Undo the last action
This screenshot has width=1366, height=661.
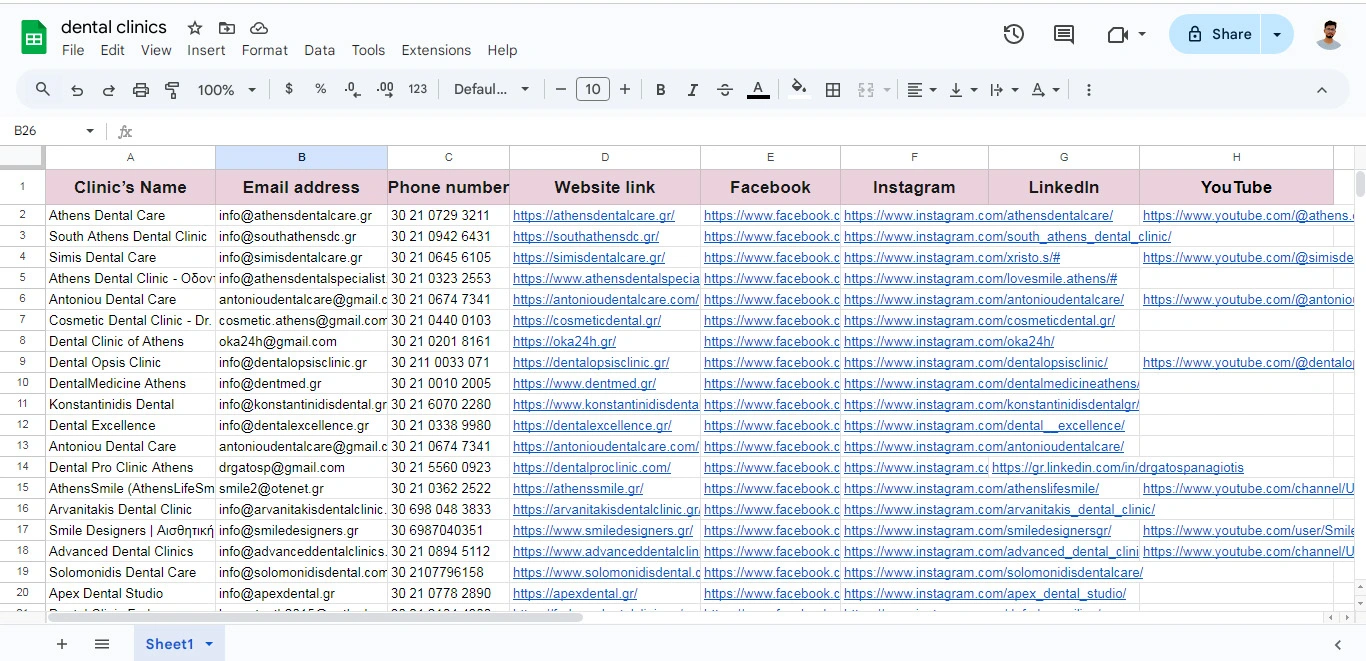(x=77, y=90)
